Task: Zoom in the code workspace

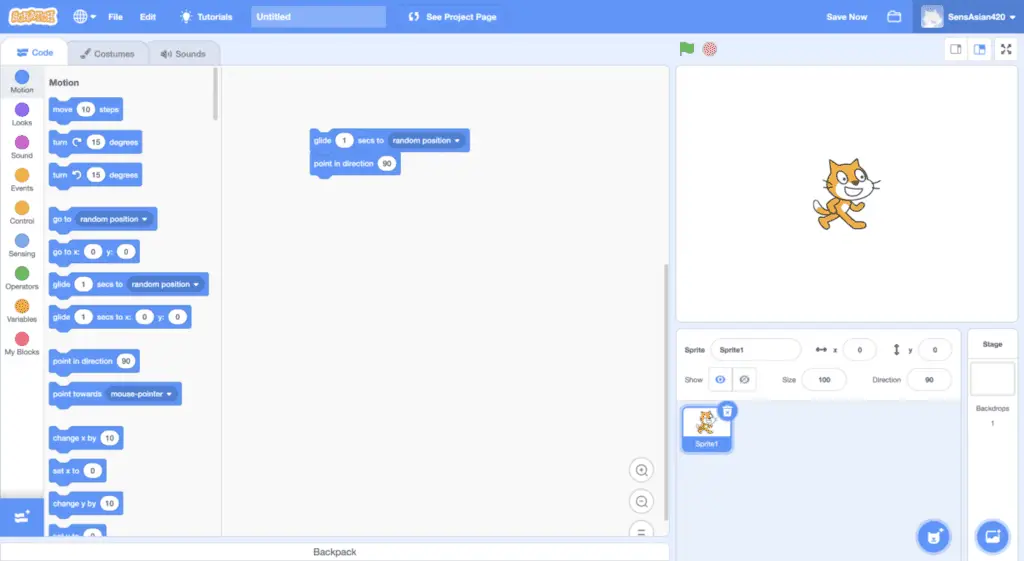Action: click(x=641, y=470)
